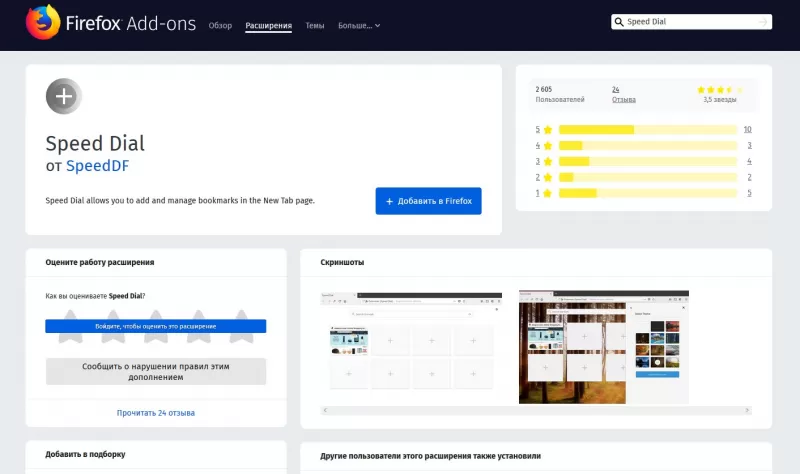The width and height of the screenshot is (800, 474).
Task: Click the 2 605 Пользователей stat
Action: click(560, 94)
